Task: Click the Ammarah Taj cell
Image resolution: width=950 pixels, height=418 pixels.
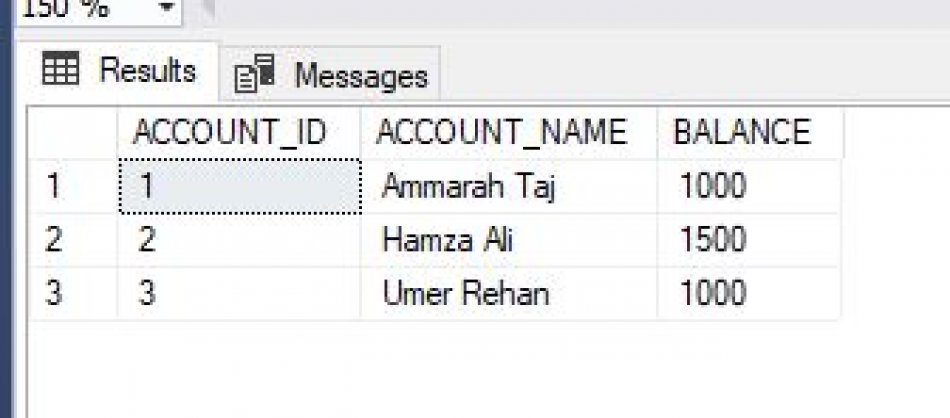Action: click(508, 186)
